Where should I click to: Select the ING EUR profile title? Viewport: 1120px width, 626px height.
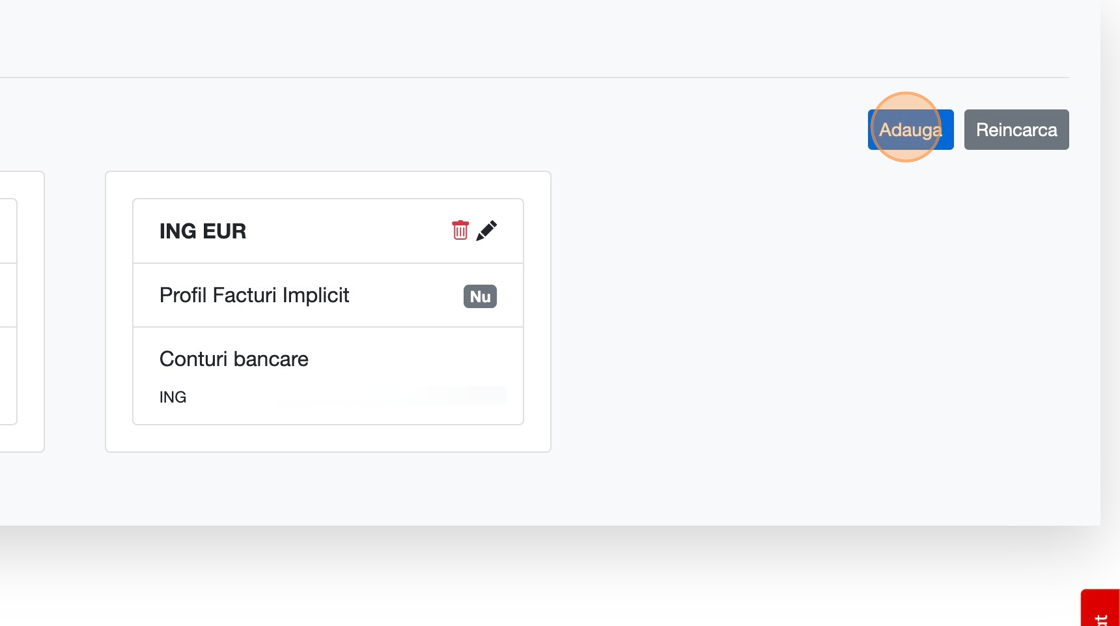pyautogui.click(x=203, y=231)
